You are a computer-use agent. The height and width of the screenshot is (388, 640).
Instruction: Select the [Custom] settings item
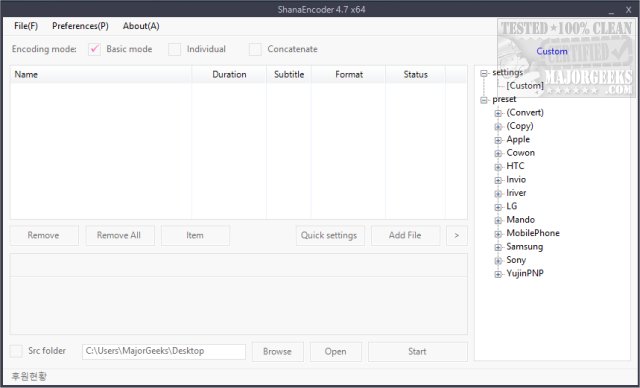point(525,86)
